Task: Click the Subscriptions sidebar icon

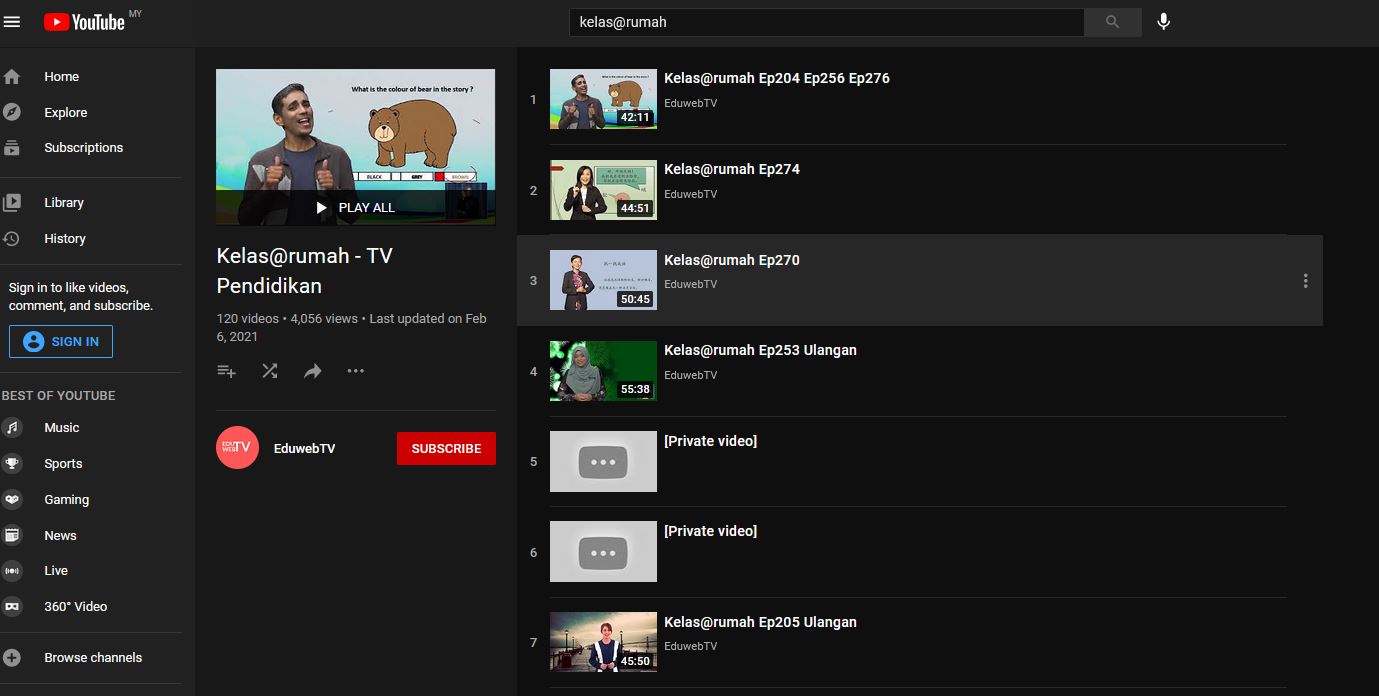Action: pyautogui.click(x=12, y=148)
